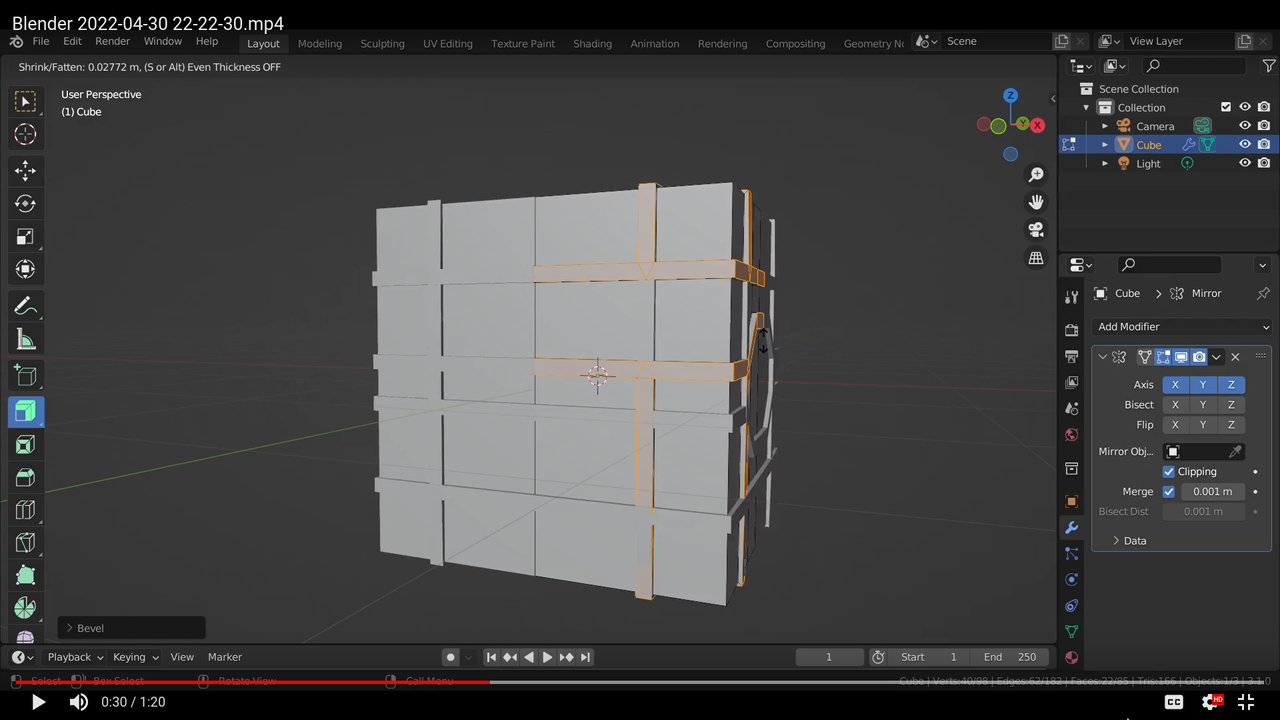Enable the Y axis on Mirror modifier
The image size is (1280, 720).
[x=1203, y=384]
